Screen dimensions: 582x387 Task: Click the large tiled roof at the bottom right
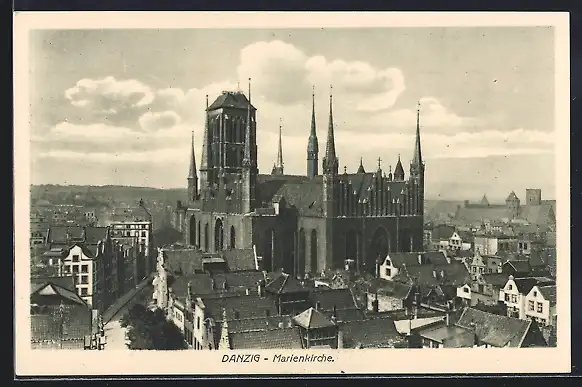click(494, 327)
